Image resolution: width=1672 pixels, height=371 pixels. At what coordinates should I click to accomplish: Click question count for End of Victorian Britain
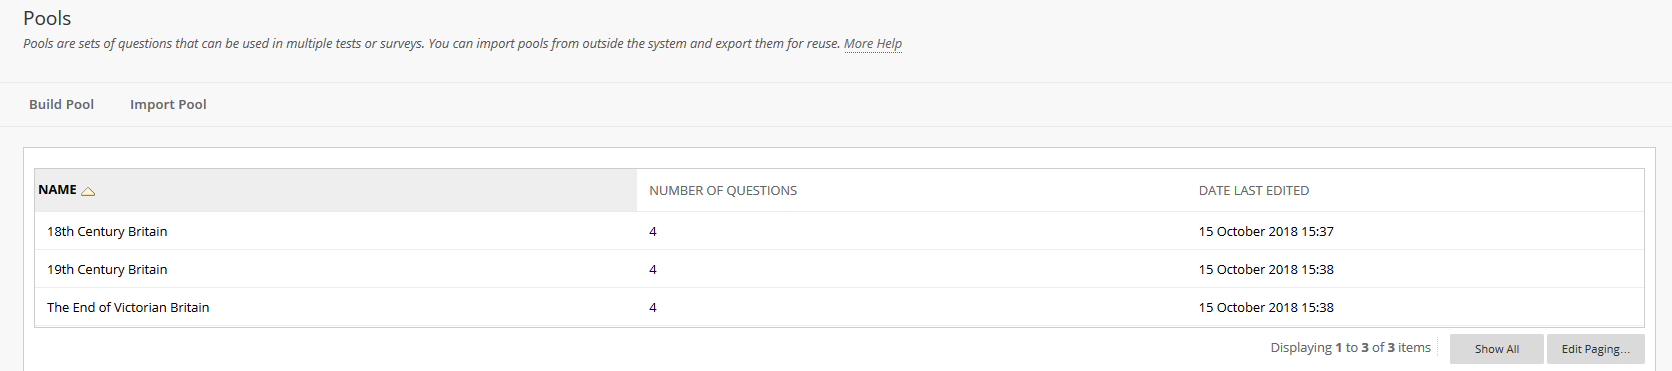tap(653, 307)
